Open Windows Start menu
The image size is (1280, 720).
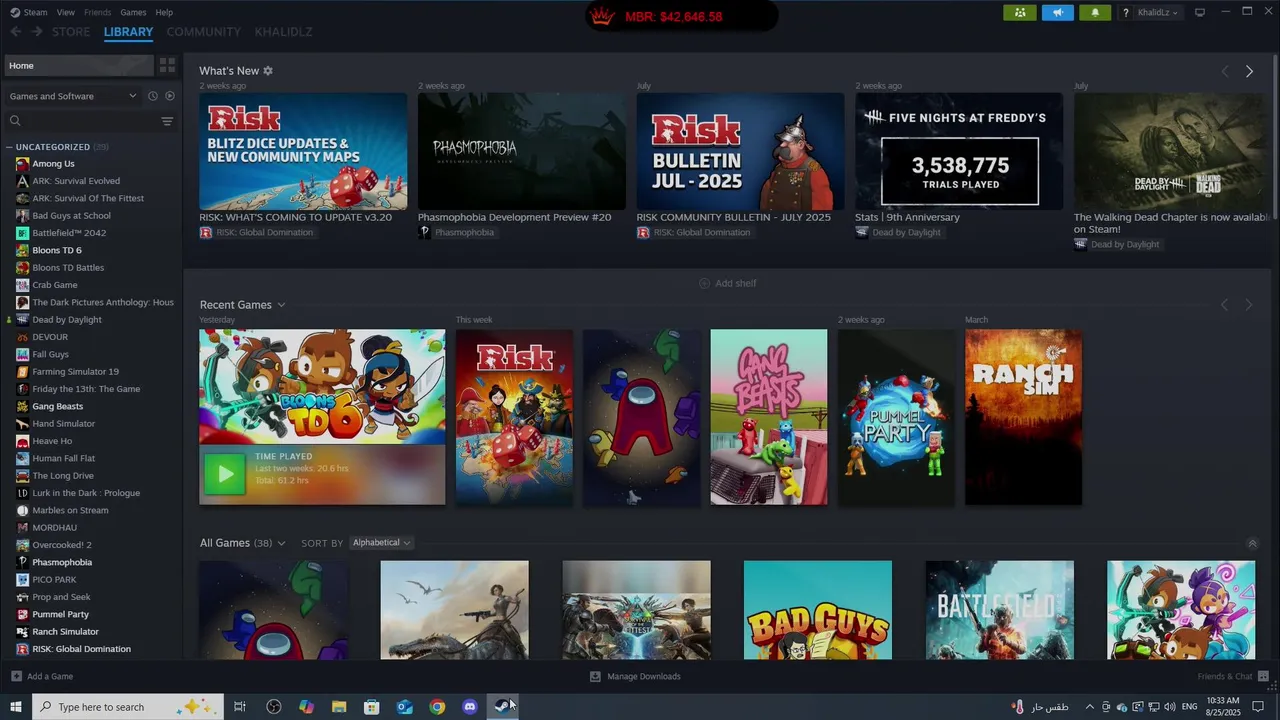[16, 707]
